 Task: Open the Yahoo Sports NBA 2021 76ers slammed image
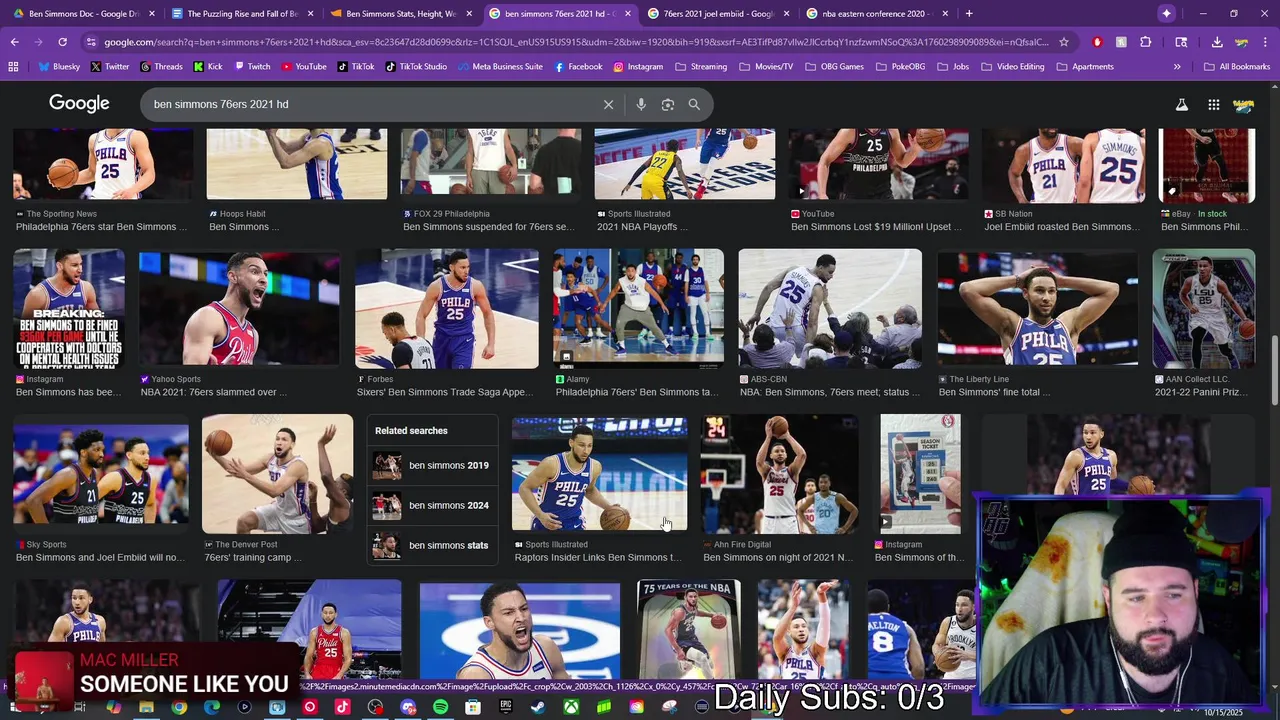(x=239, y=309)
